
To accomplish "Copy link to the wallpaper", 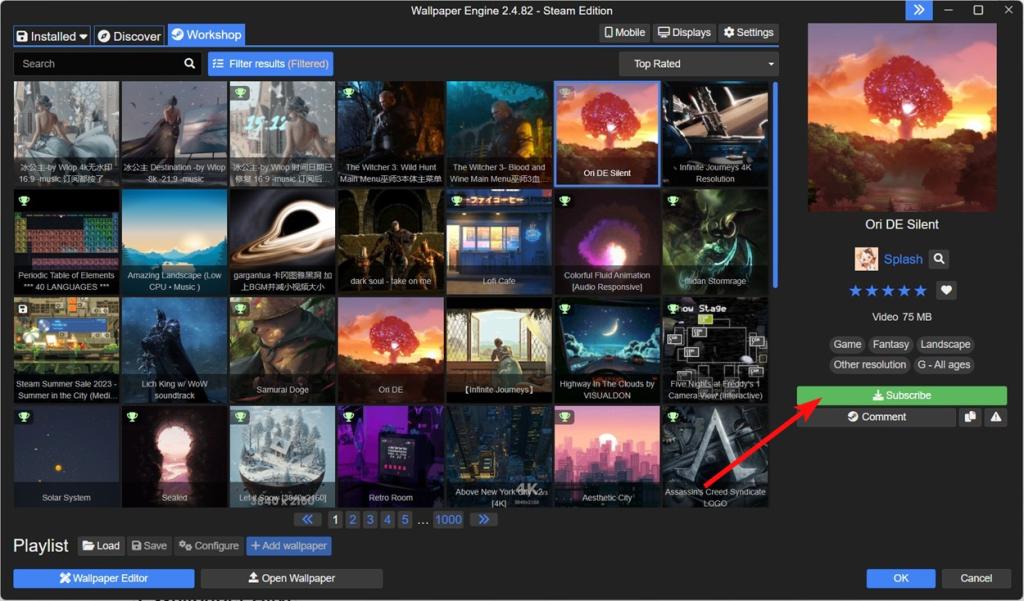I will (x=970, y=417).
